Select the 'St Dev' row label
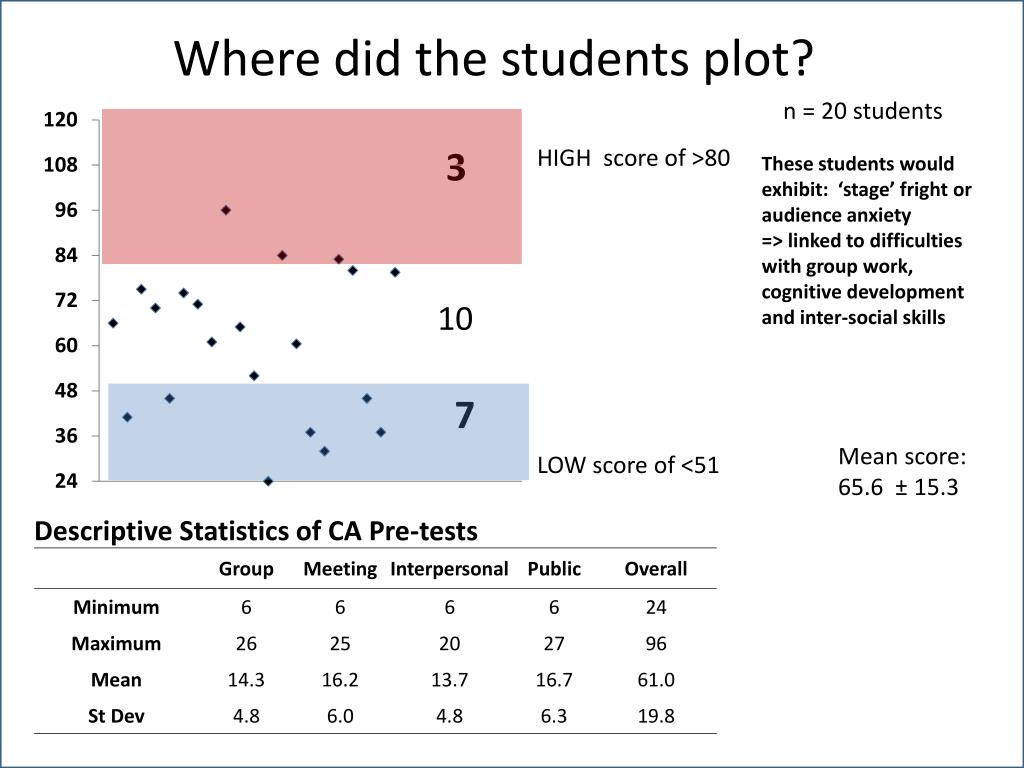The width and height of the screenshot is (1024, 768). (x=116, y=716)
